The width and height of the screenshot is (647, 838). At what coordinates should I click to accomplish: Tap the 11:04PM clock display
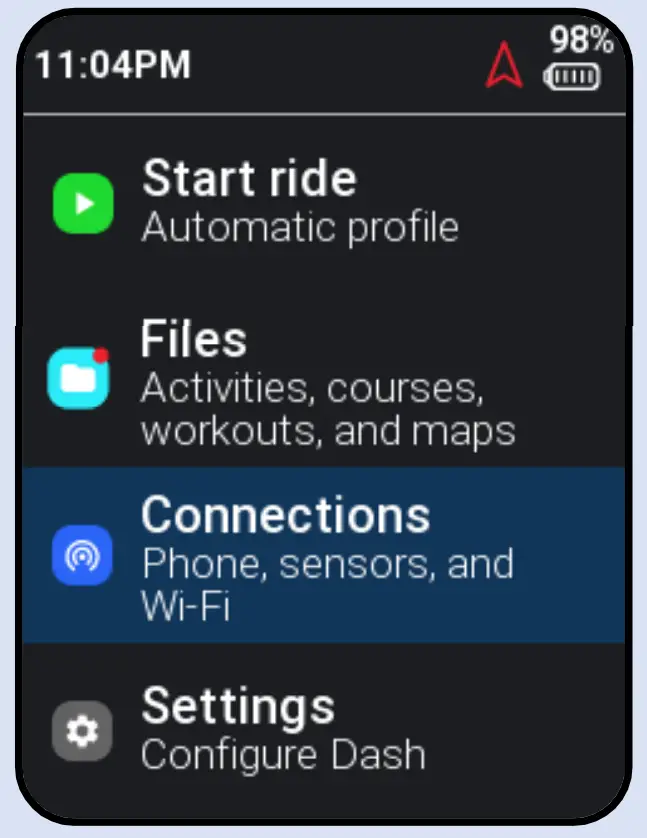111,66
